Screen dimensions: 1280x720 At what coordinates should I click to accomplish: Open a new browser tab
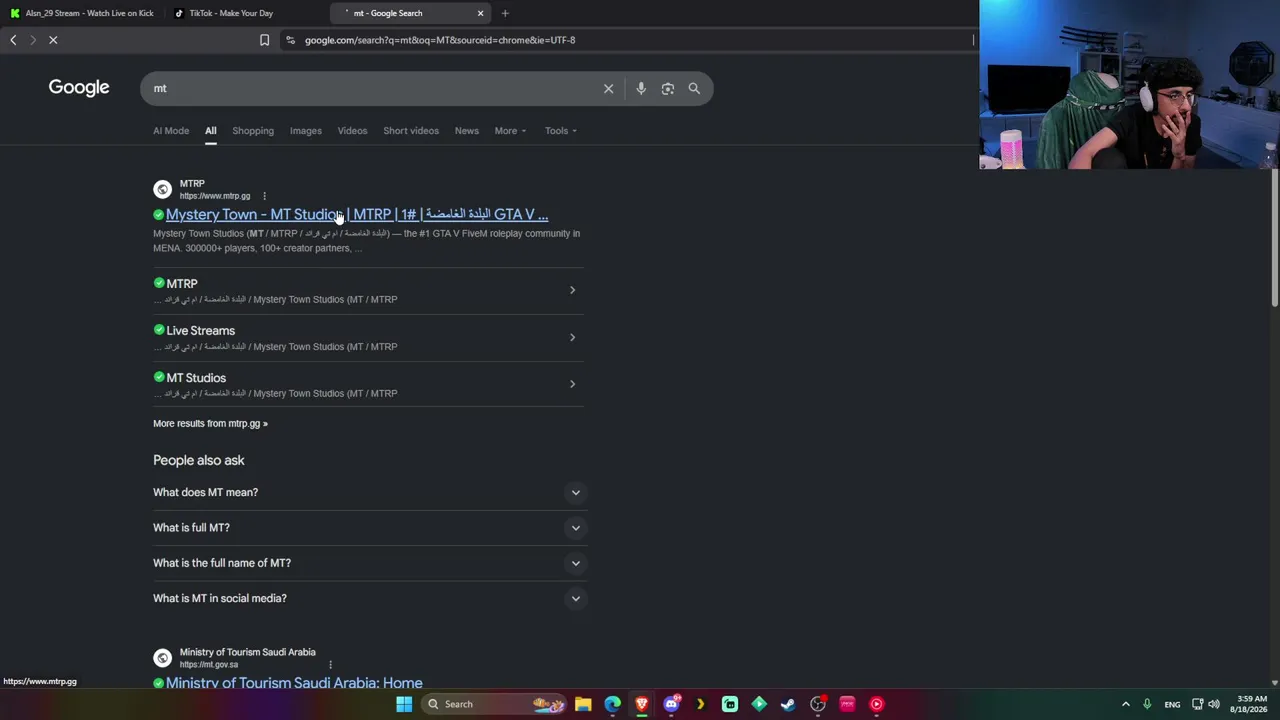click(x=505, y=13)
